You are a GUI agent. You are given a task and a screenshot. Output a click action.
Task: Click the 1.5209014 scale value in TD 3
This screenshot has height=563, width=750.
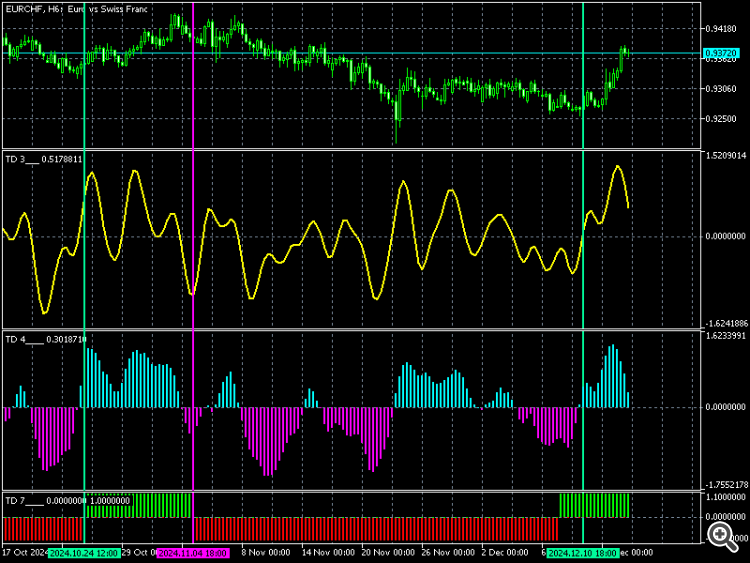tap(725, 156)
